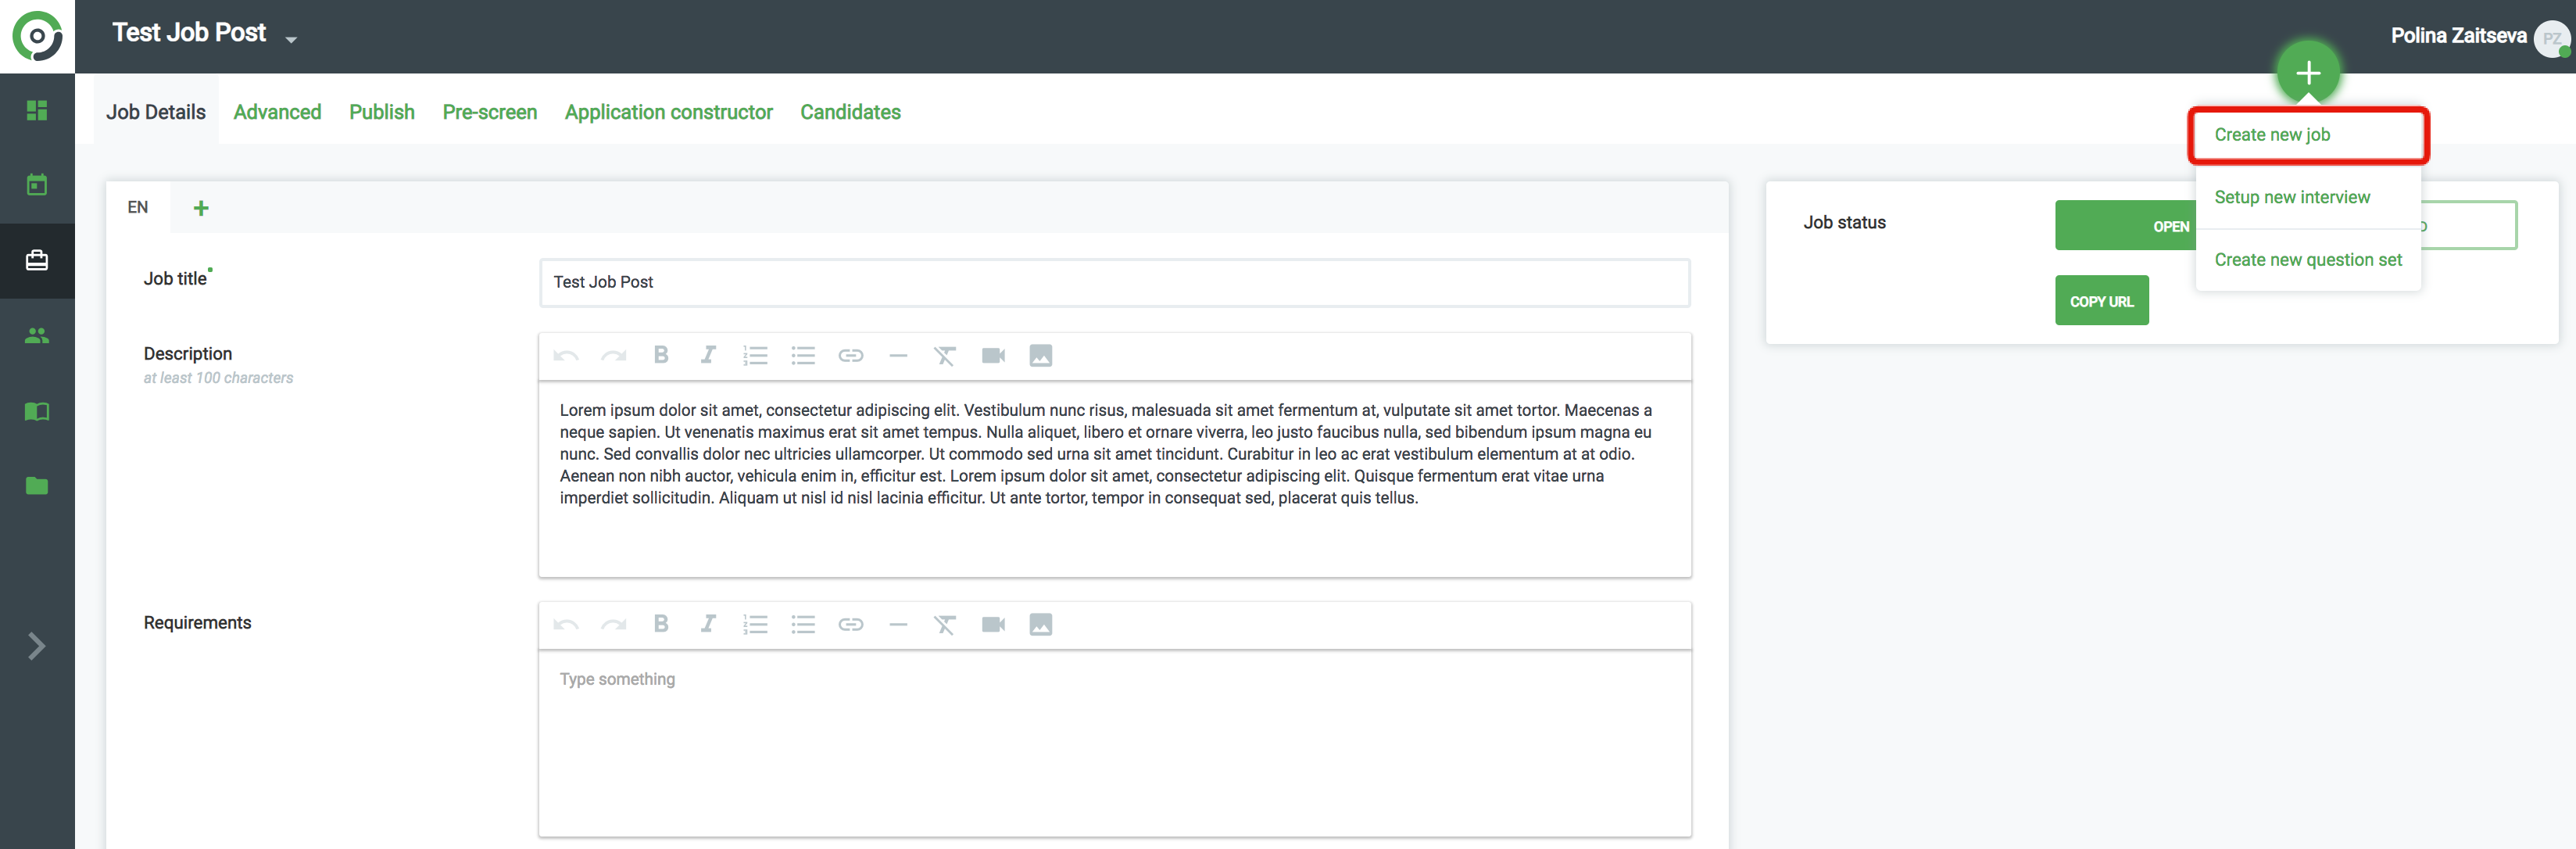Image resolution: width=2576 pixels, height=849 pixels.
Task: Click Bold icon in Description toolbar
Action: (660, 355)
